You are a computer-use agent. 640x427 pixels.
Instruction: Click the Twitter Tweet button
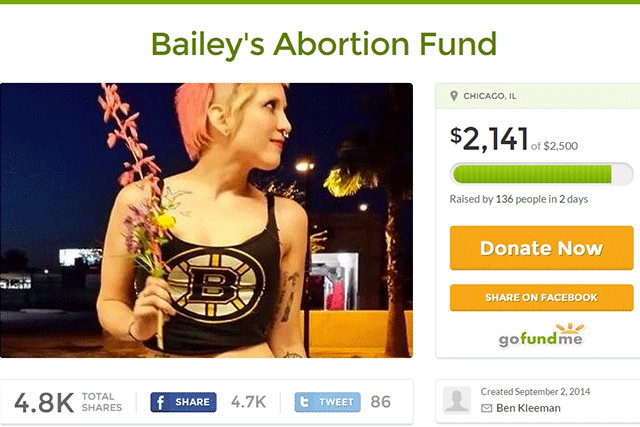pos(327,402)
